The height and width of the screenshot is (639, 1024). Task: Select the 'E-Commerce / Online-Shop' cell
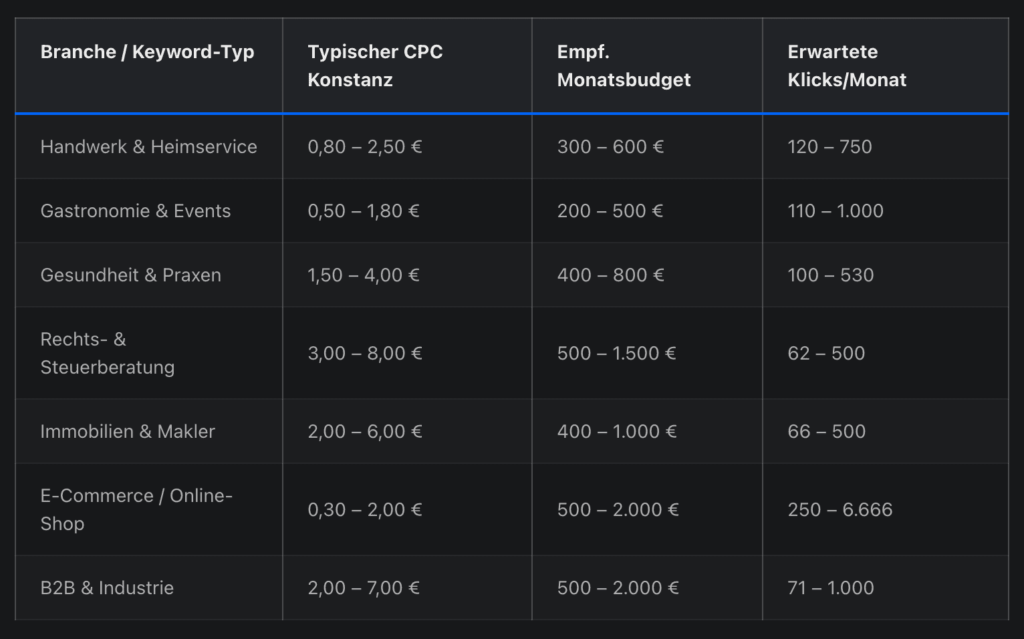click(x=136, y=509)
